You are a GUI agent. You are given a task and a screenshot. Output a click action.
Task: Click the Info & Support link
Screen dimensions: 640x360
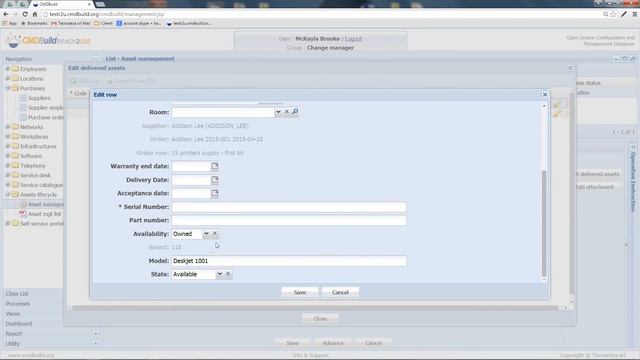coord(311,356)
